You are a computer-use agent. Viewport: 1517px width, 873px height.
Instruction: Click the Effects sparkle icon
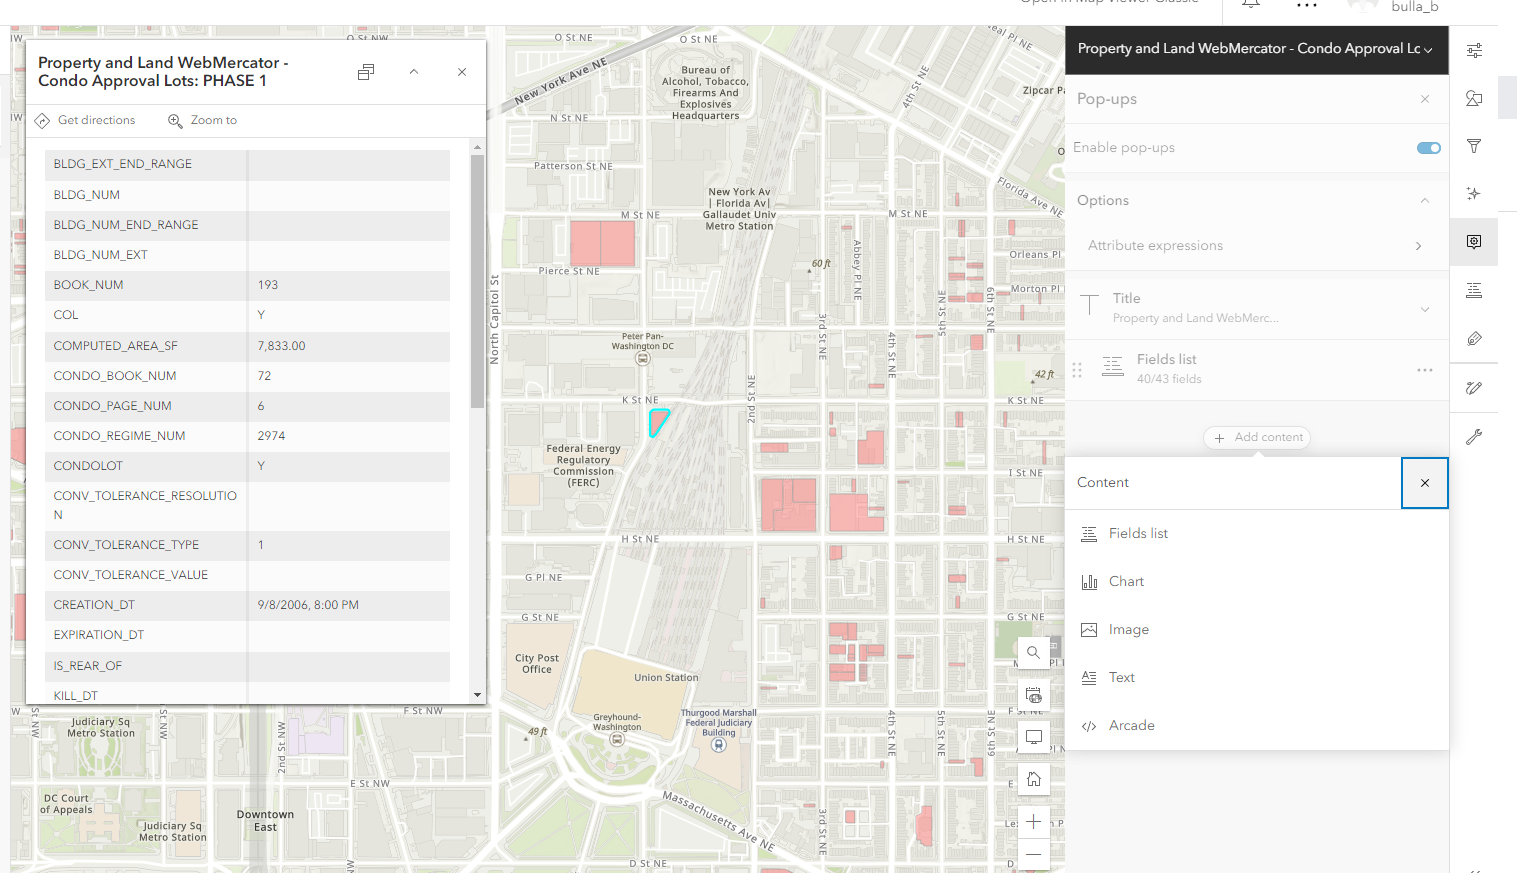click(x=1473, y=194)
